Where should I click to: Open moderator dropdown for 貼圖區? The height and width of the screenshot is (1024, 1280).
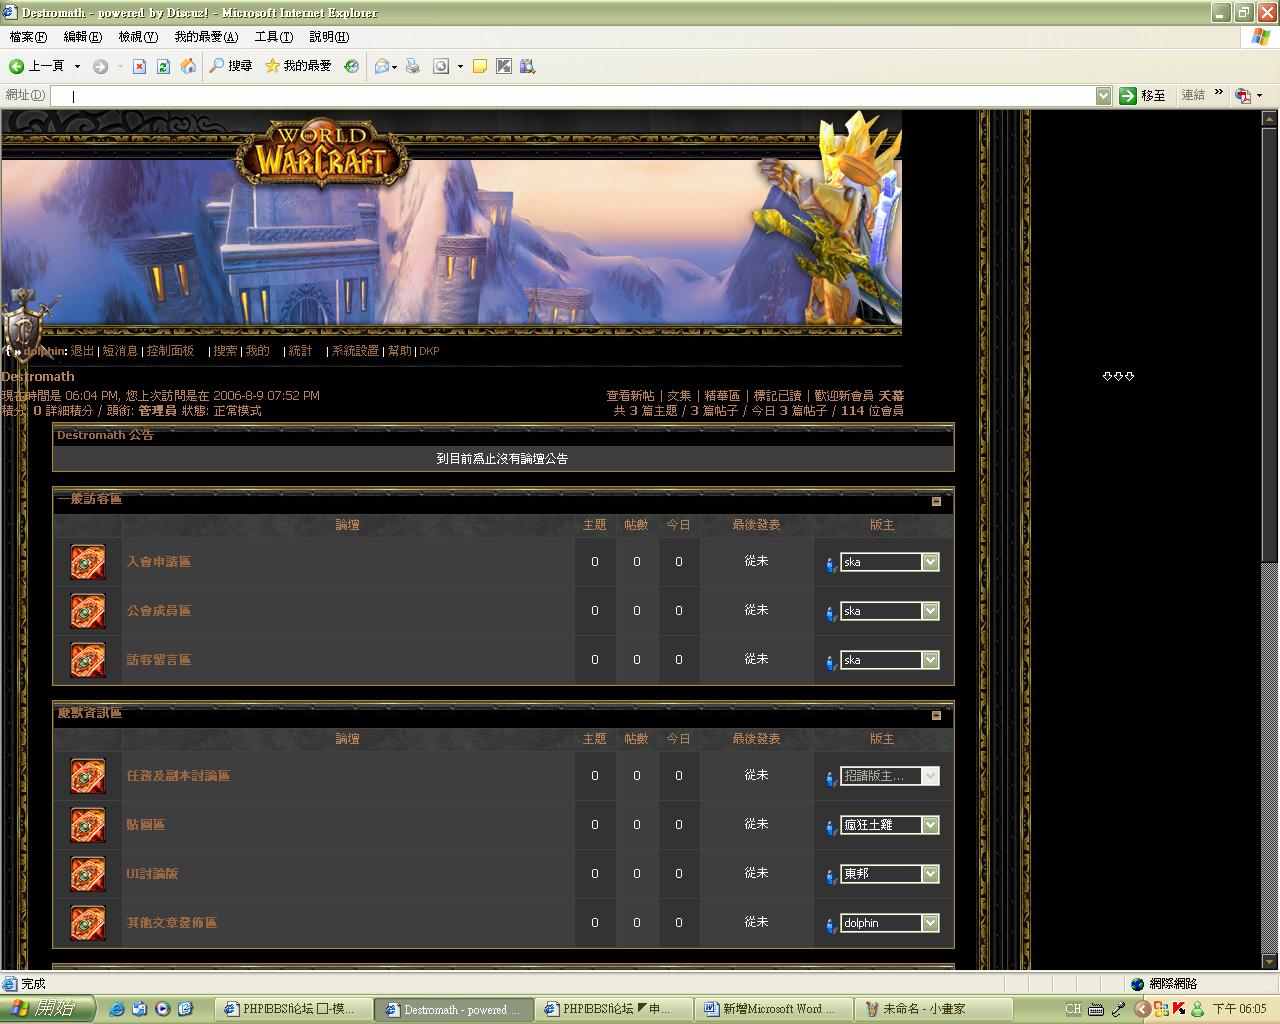[x=930, y=825]
